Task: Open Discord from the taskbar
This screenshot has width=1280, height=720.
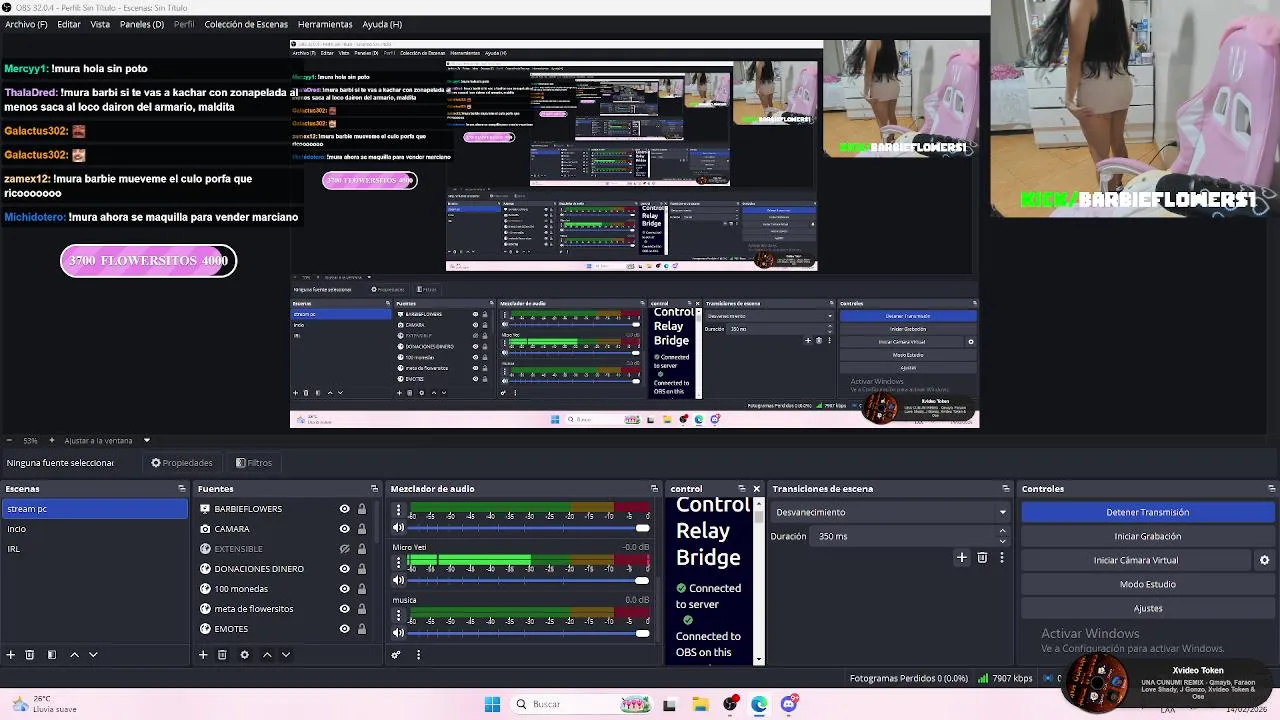Action: tap(789, 704)
